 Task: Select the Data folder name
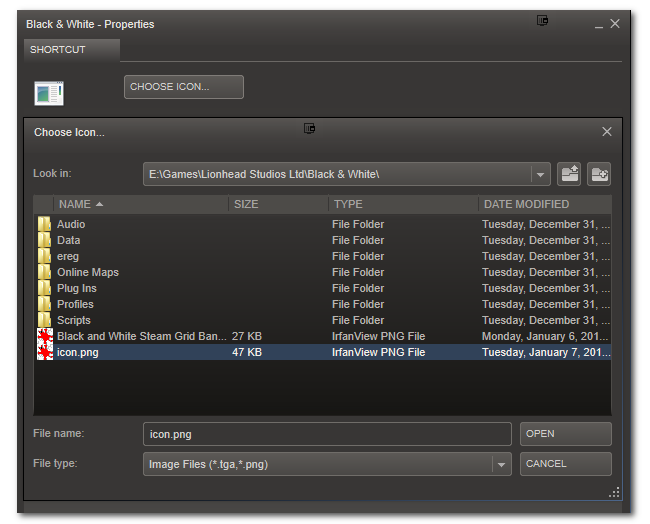[x=68, y=240]
